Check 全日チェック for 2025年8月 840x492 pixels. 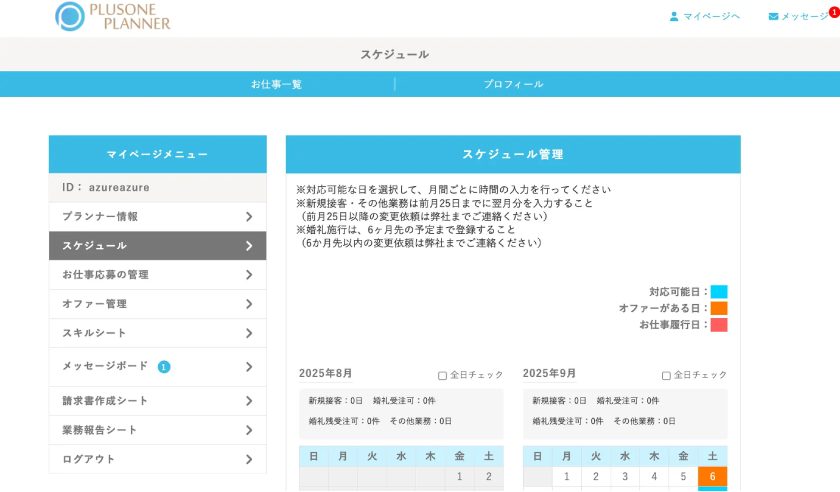[x=443, y=375]
